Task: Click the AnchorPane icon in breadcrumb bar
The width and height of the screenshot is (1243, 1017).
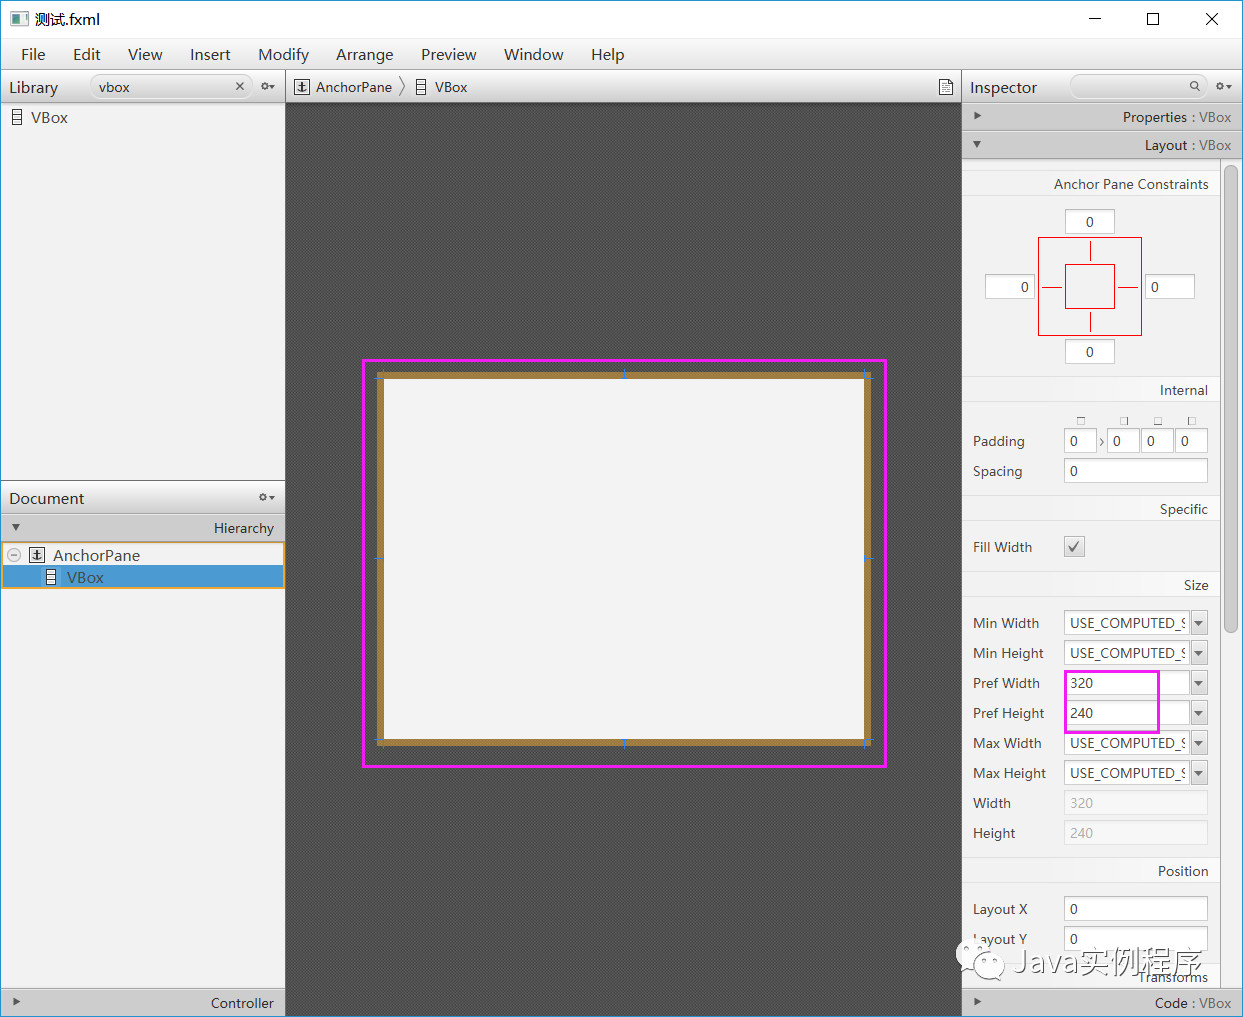Action: tap(302, 87)
